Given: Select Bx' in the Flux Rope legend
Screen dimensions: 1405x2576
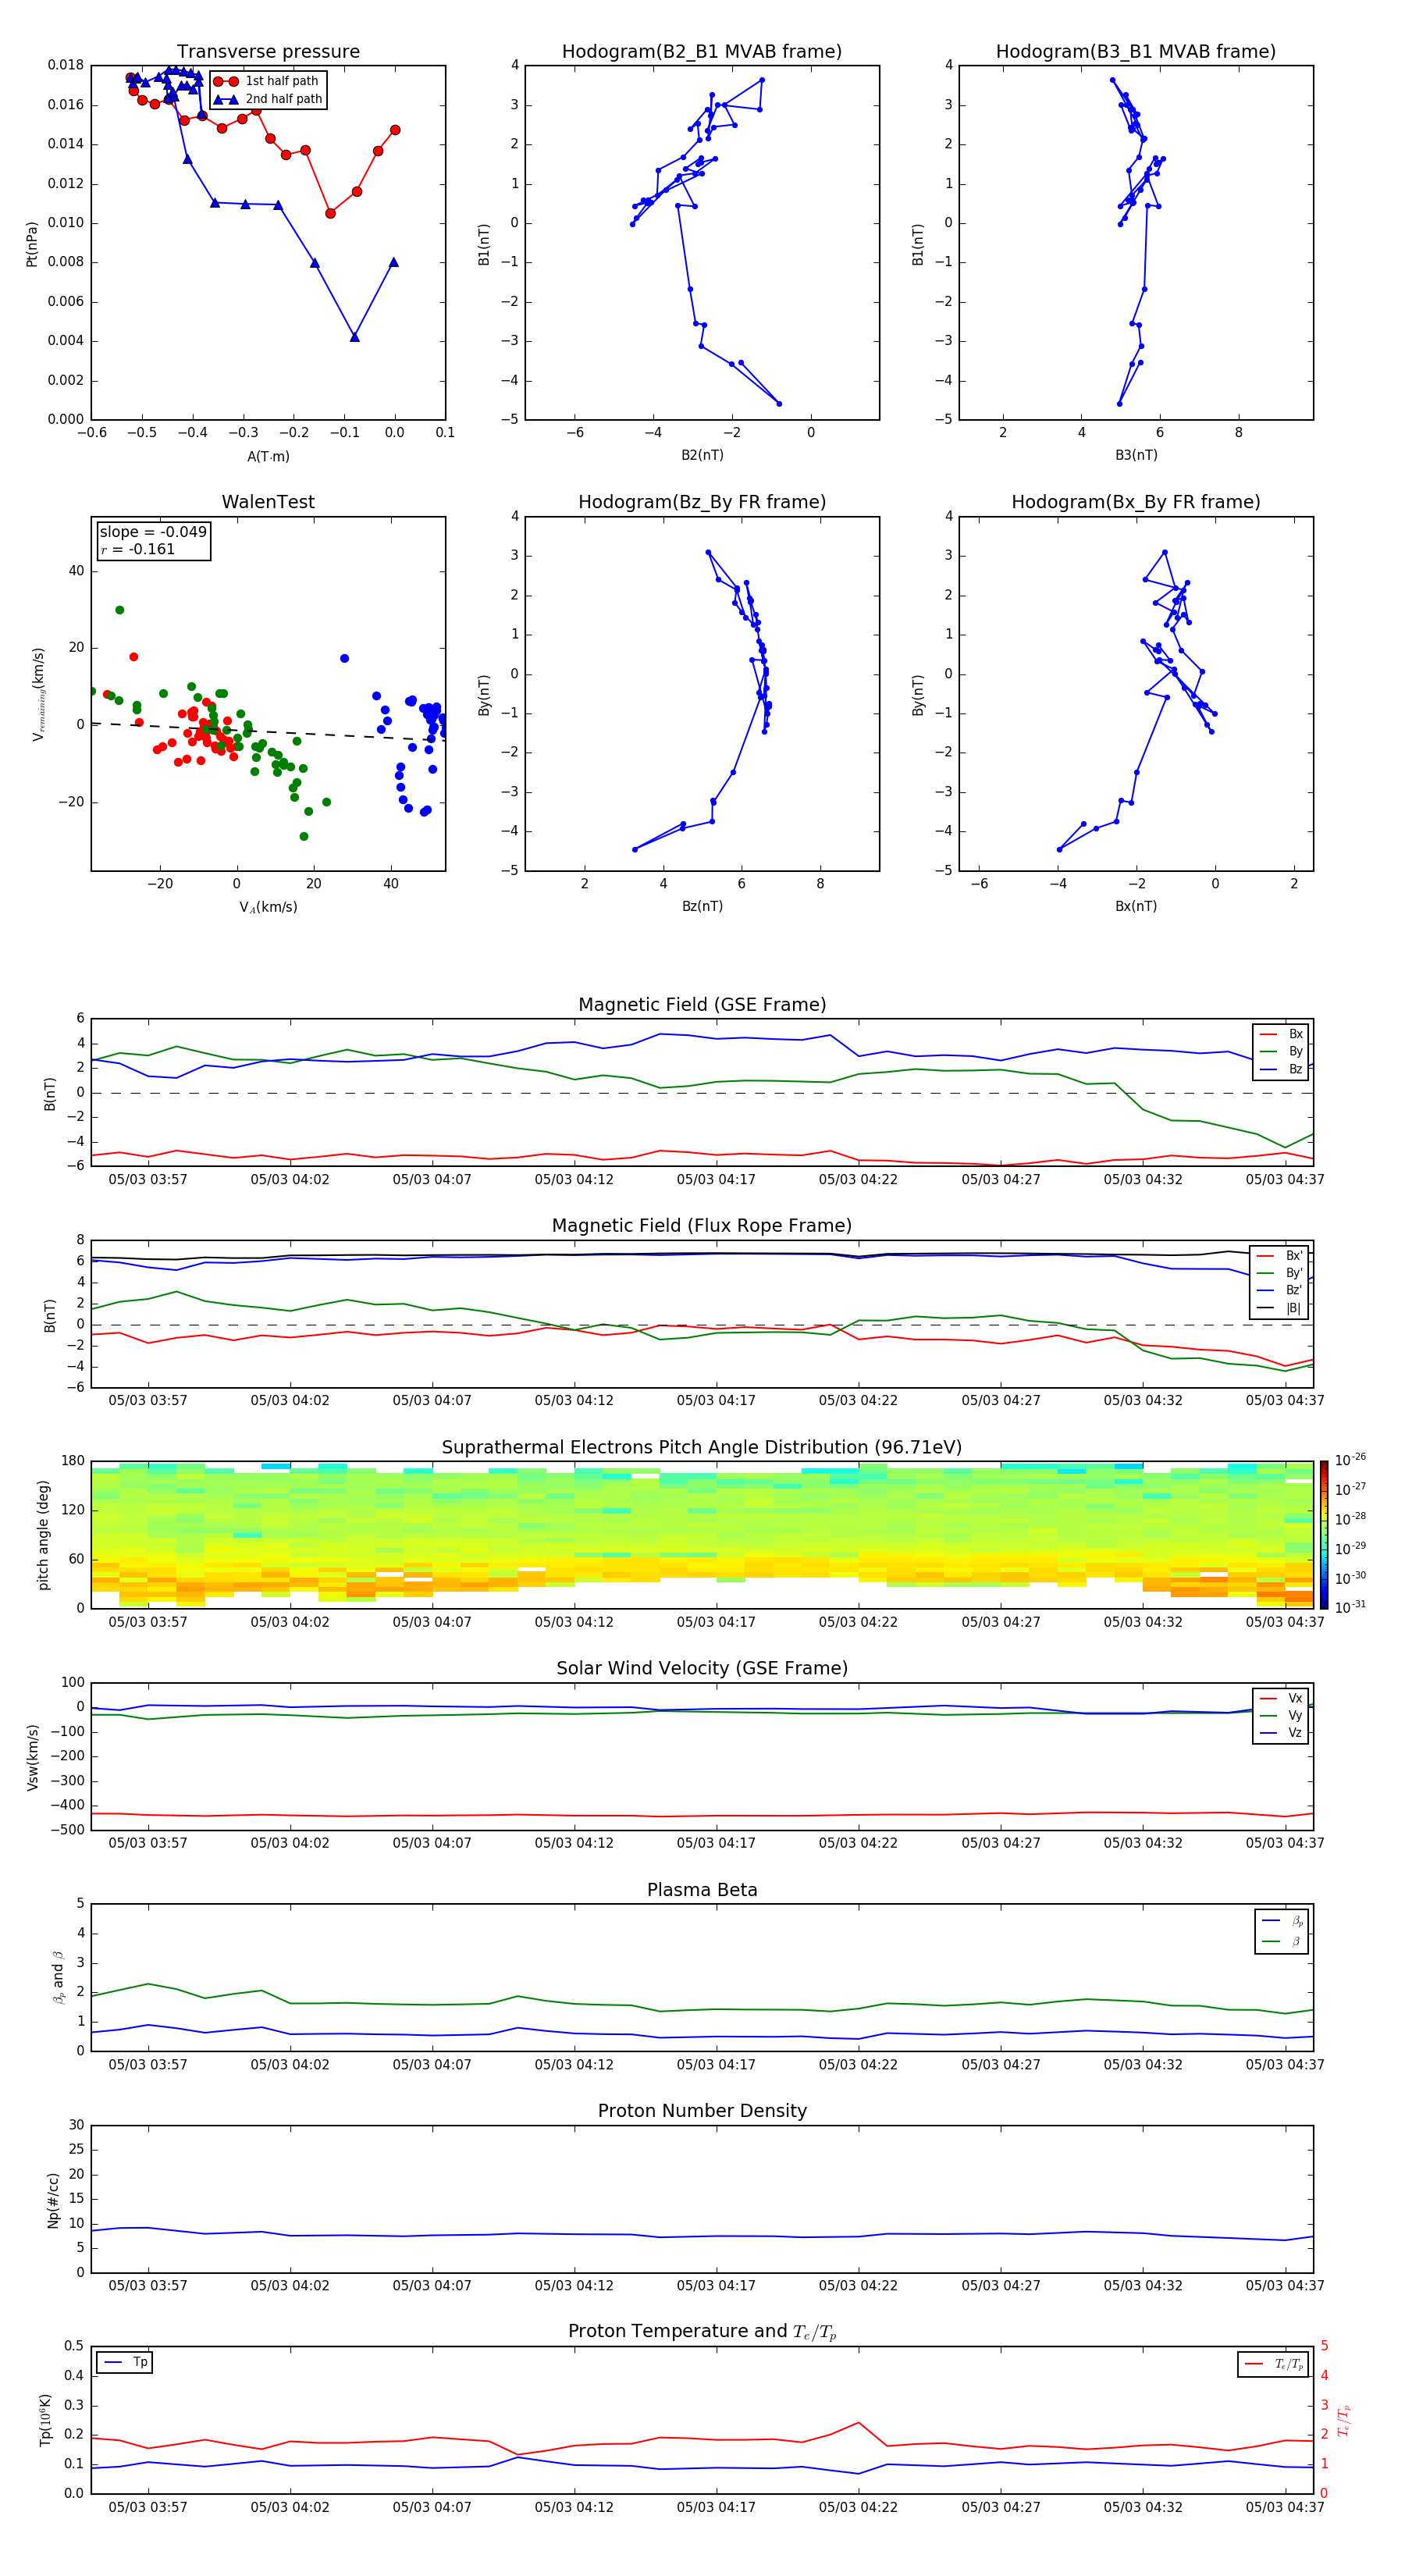Looking at the screenshot, I should [1280, 1256].
